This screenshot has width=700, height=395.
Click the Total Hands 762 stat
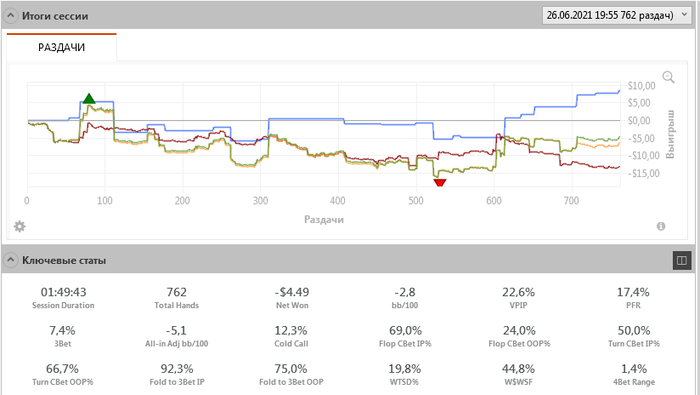pyautogui.click(x=176, y=298)
